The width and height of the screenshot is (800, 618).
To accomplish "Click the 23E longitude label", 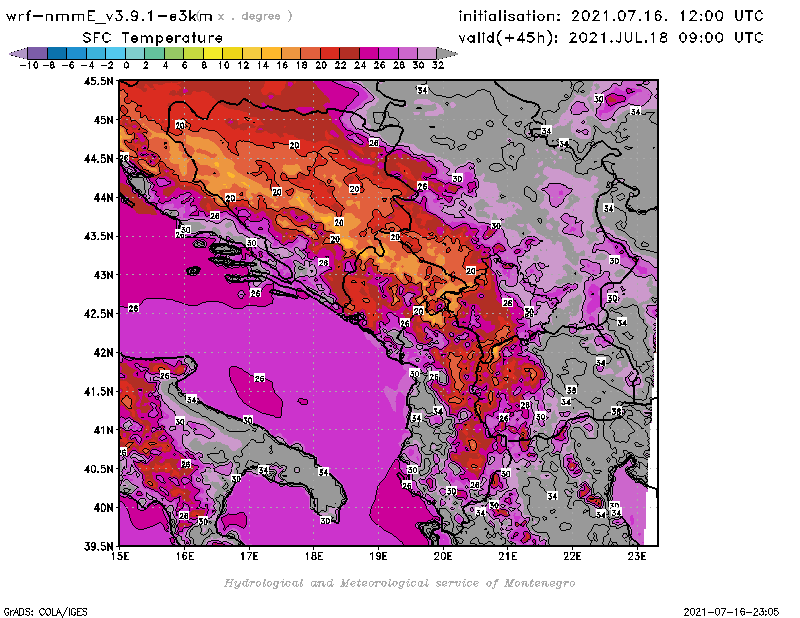I will [x=637, y=556].
